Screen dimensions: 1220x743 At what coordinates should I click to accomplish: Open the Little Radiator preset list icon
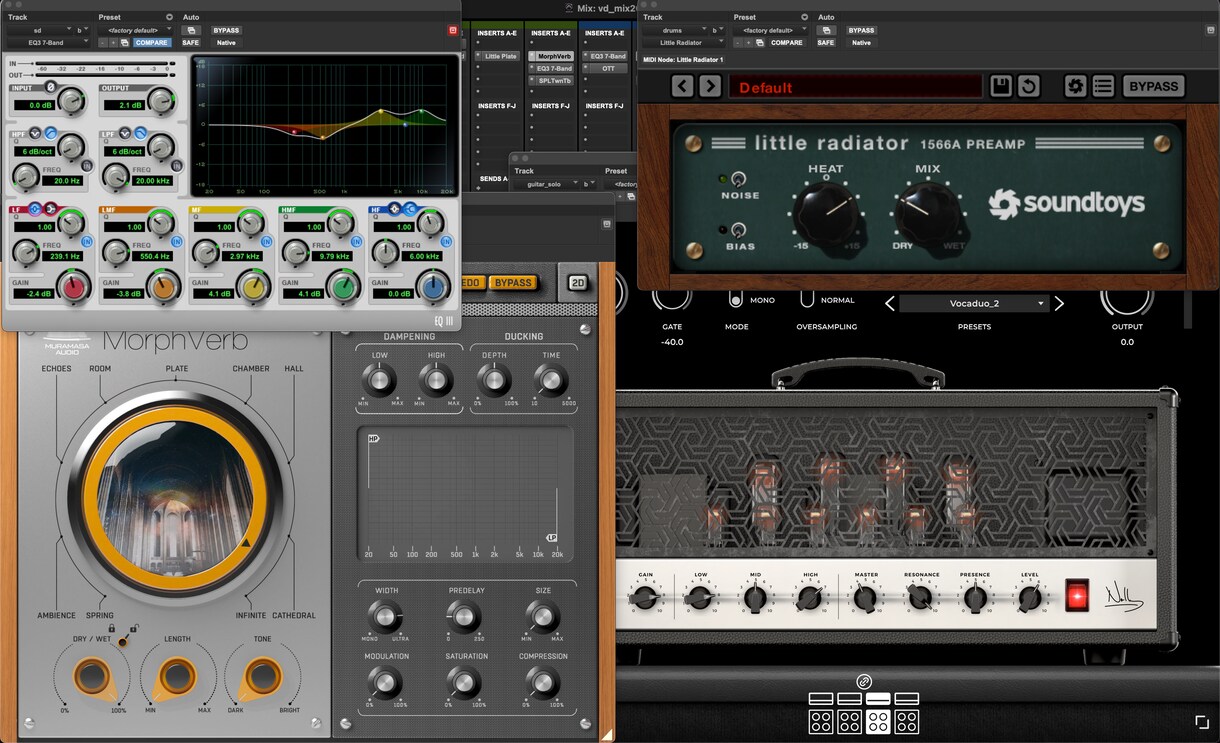1103,87
